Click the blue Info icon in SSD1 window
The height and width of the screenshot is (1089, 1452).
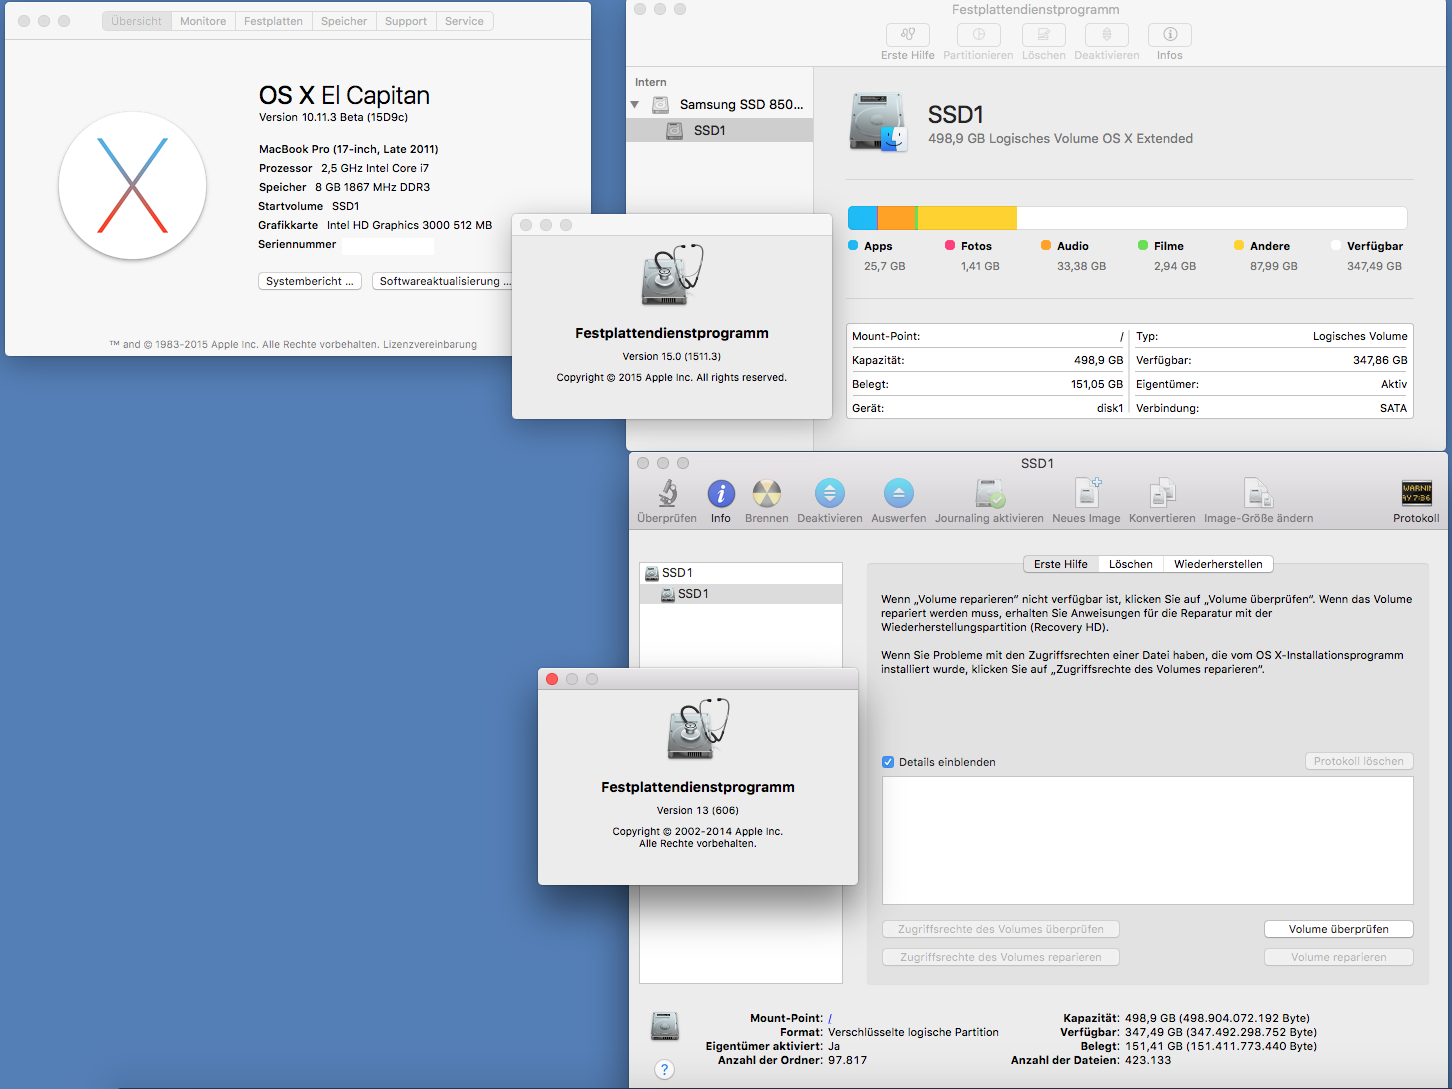[721, 493]
